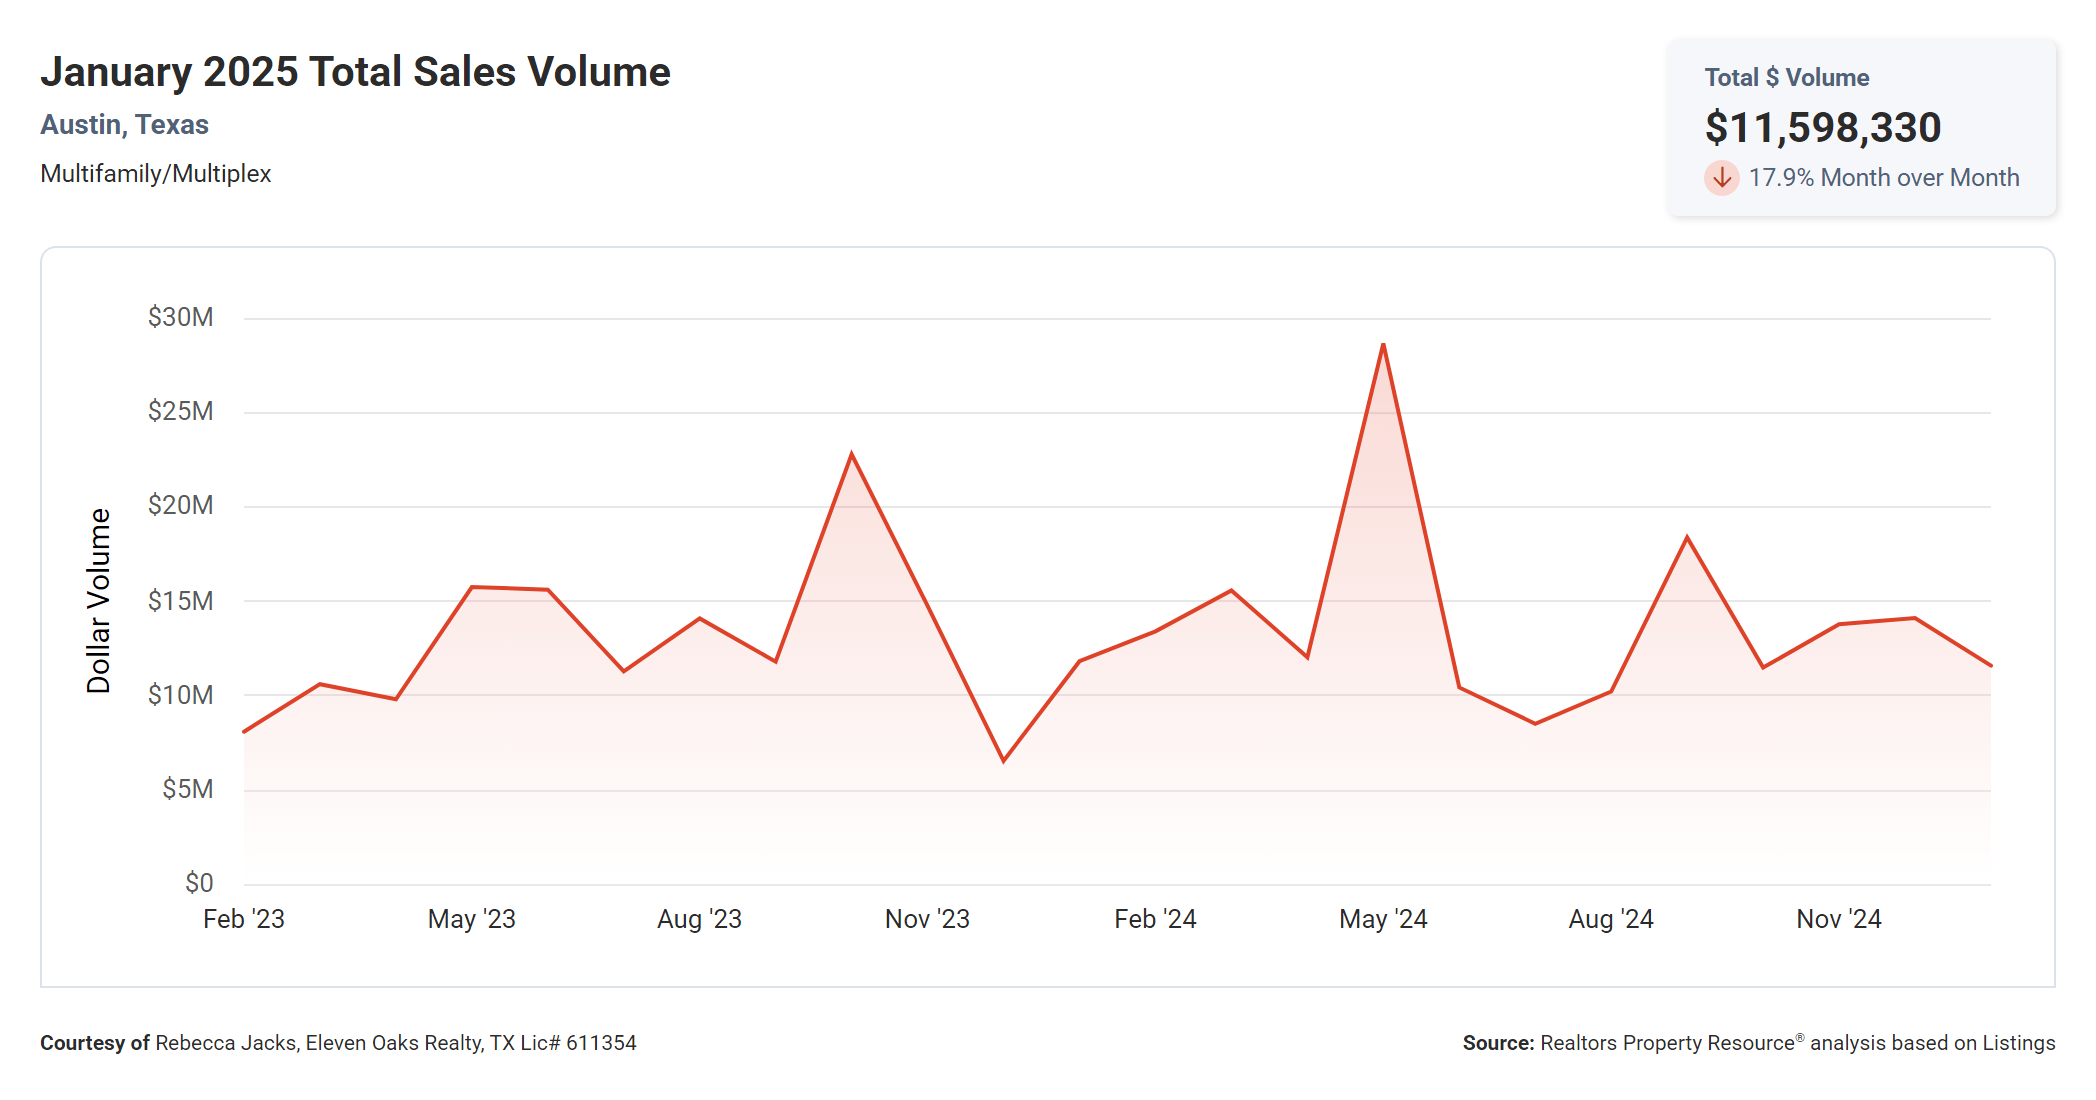The image size is (2096, 1100).
Task: Click the January 2025 Total Sales Volume title
Action: [x=355, y=72]
